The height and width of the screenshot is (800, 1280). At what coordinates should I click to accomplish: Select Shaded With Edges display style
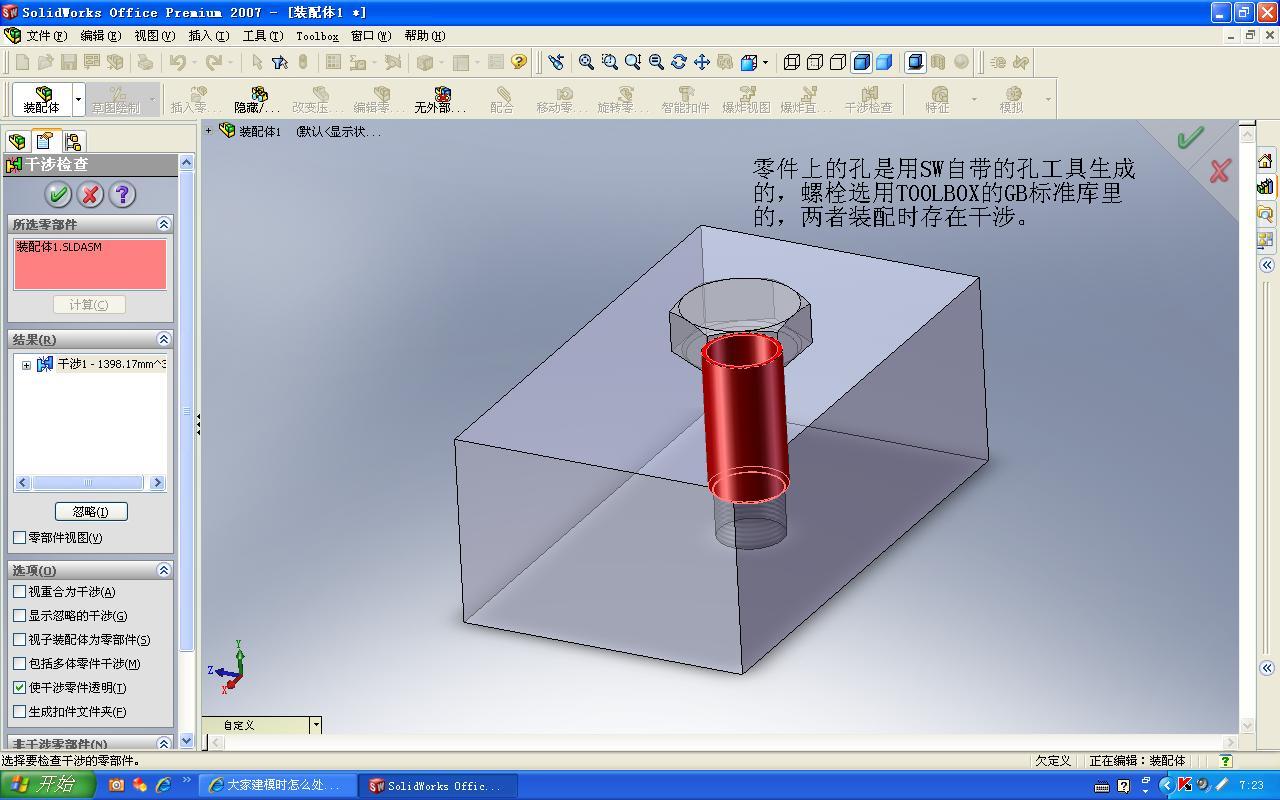(861, 62)
